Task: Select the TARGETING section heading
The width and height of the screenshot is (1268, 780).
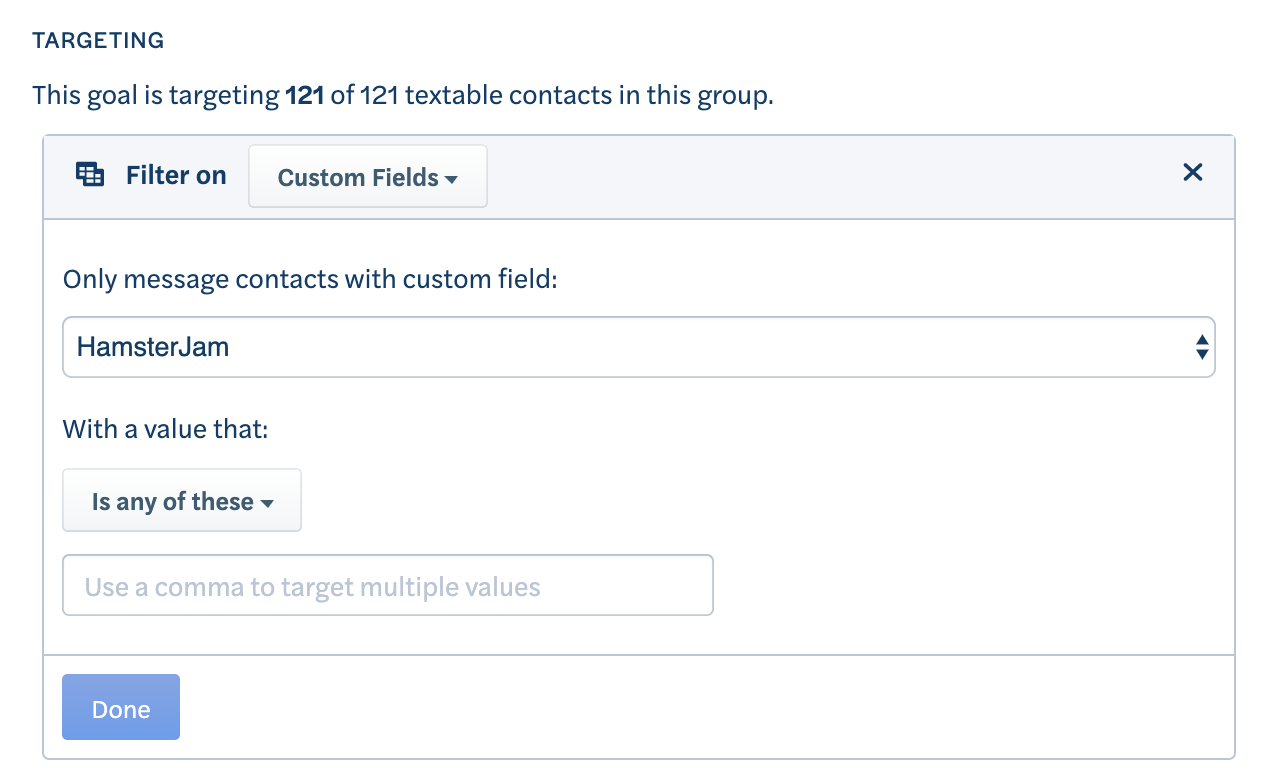Action: click(x=98, y=41)
